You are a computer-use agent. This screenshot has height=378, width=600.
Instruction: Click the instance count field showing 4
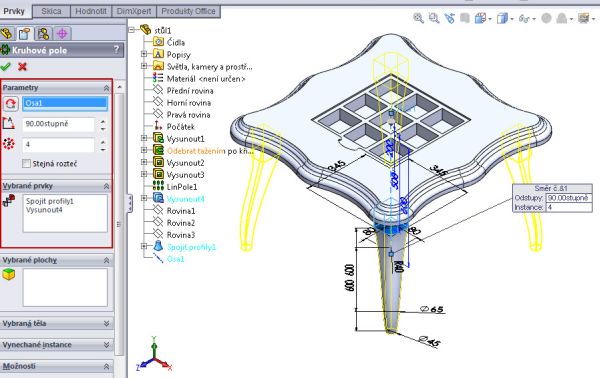(x=58, y=145)
